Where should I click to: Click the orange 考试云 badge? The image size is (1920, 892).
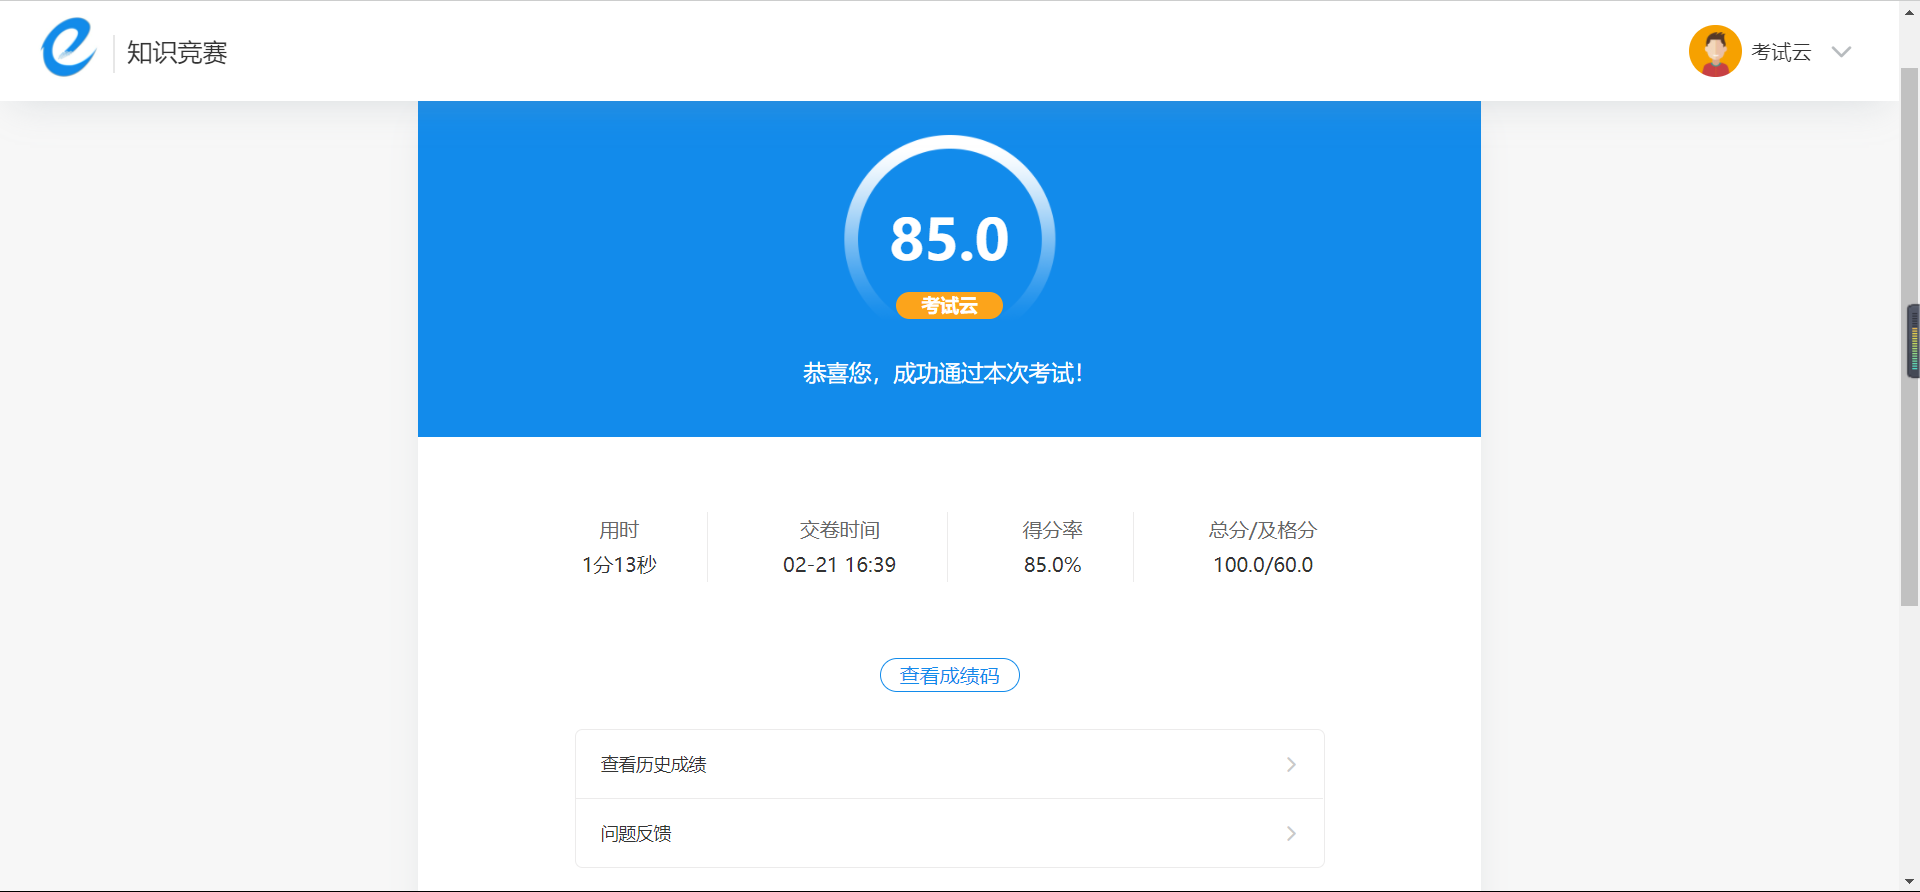tap(949, 305)
